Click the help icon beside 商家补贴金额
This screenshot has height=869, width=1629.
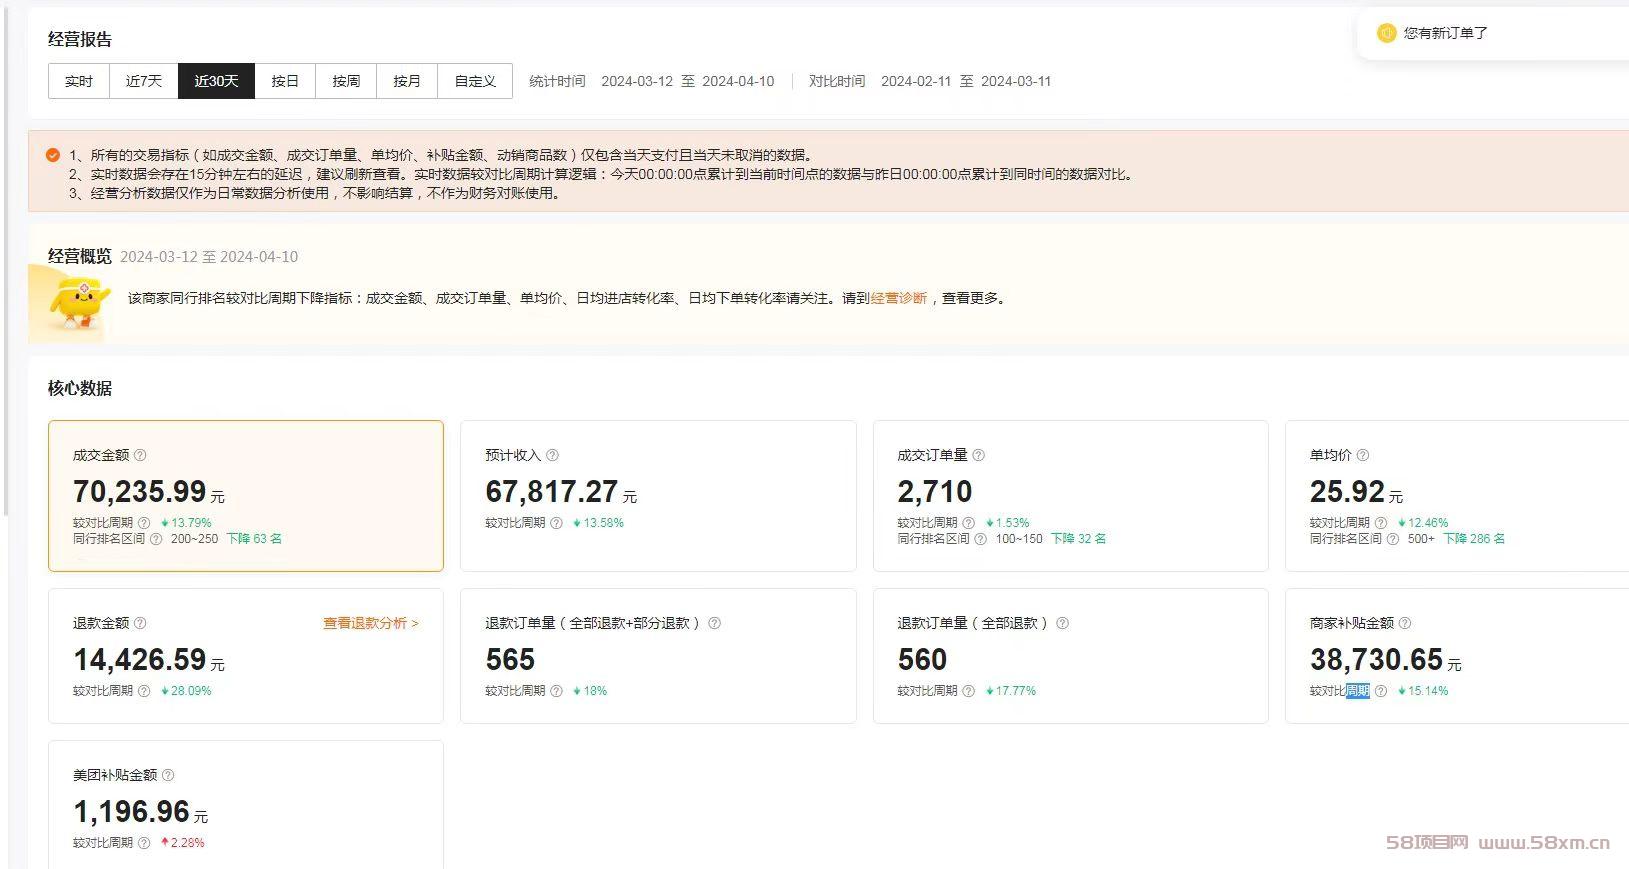click(x=1404, y=623)
